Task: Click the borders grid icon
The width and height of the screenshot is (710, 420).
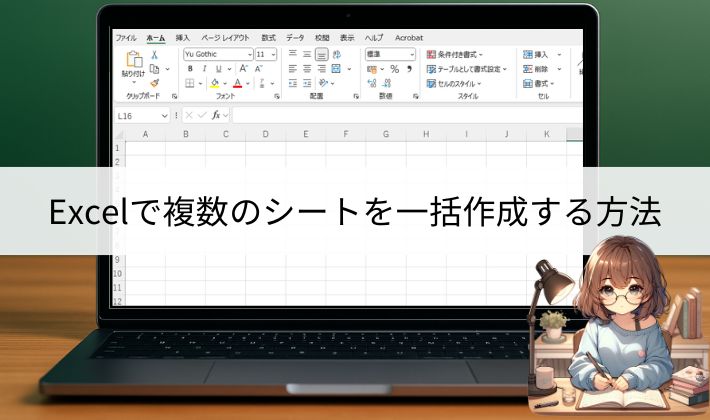Action: coord(190,83)
